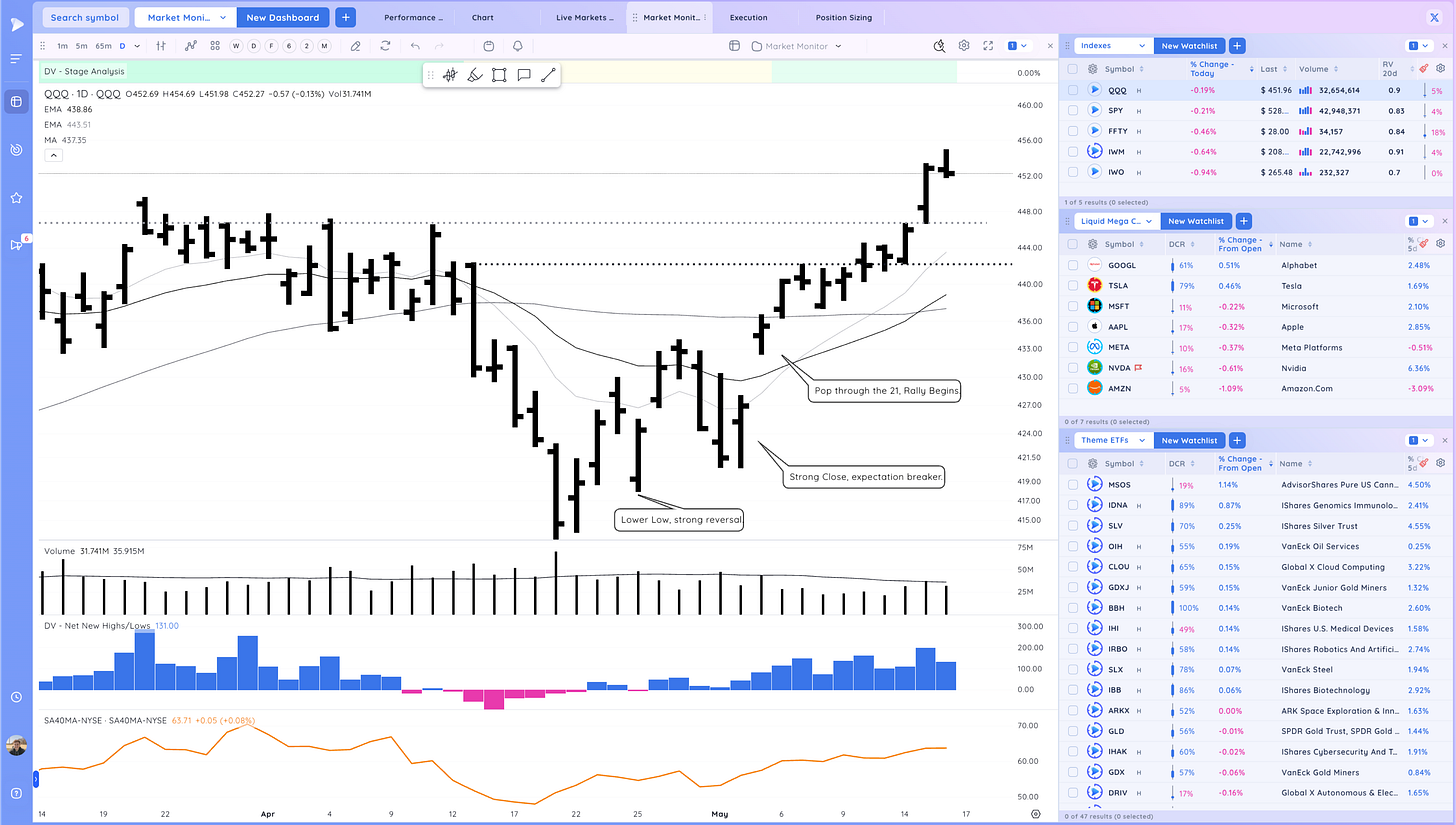
Task: Select the 65m timeframe
Action: (x=103, y=46)
